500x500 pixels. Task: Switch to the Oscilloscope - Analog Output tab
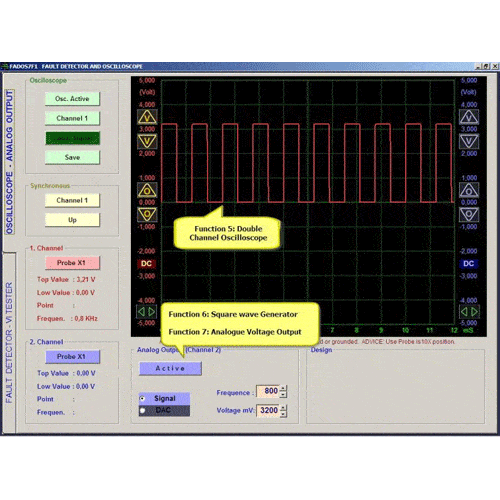(x=9, y=162)
